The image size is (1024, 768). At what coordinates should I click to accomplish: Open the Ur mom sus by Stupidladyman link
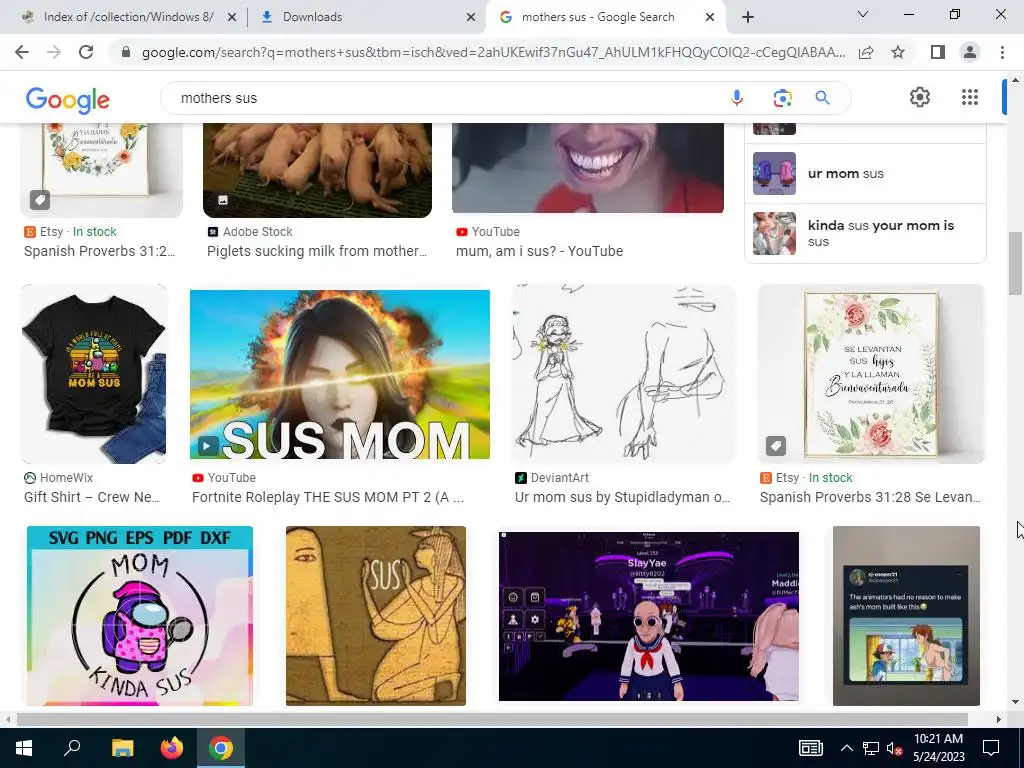(622, 497)
